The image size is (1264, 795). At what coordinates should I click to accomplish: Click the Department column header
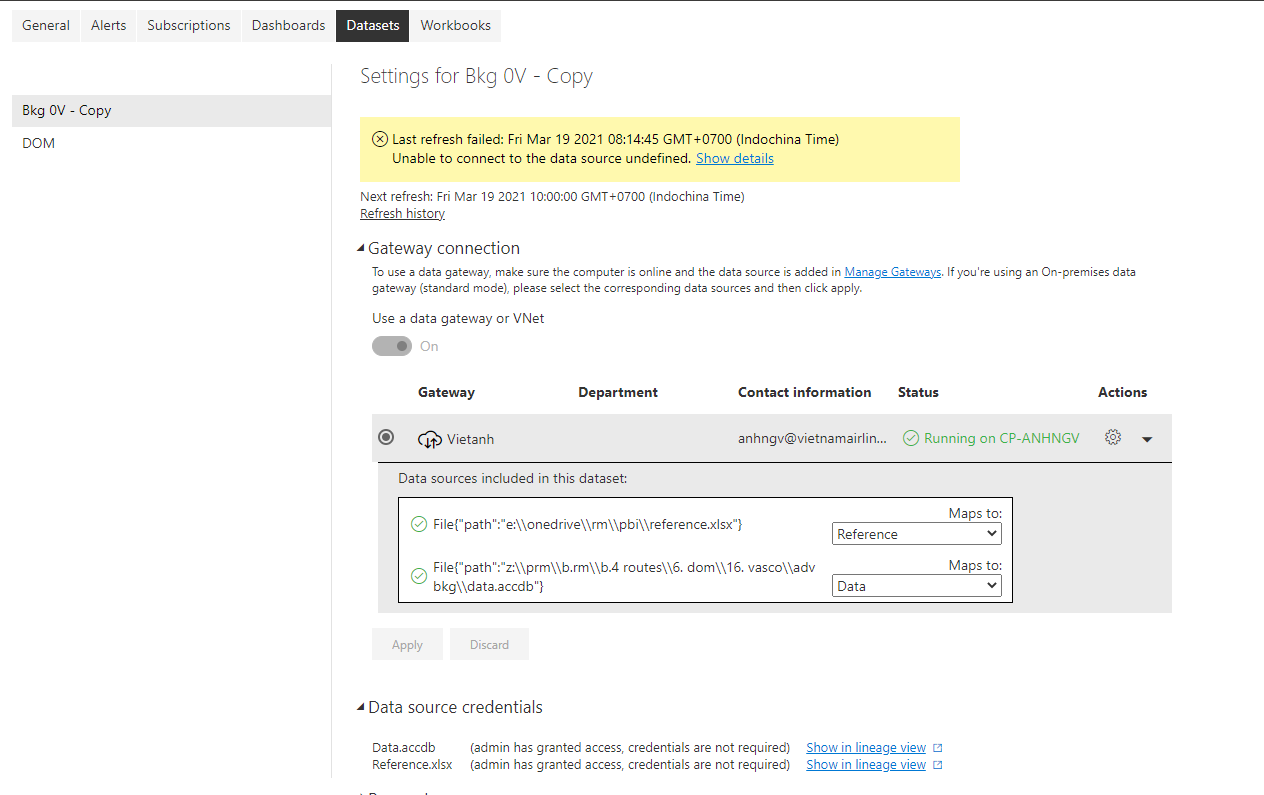618,392
